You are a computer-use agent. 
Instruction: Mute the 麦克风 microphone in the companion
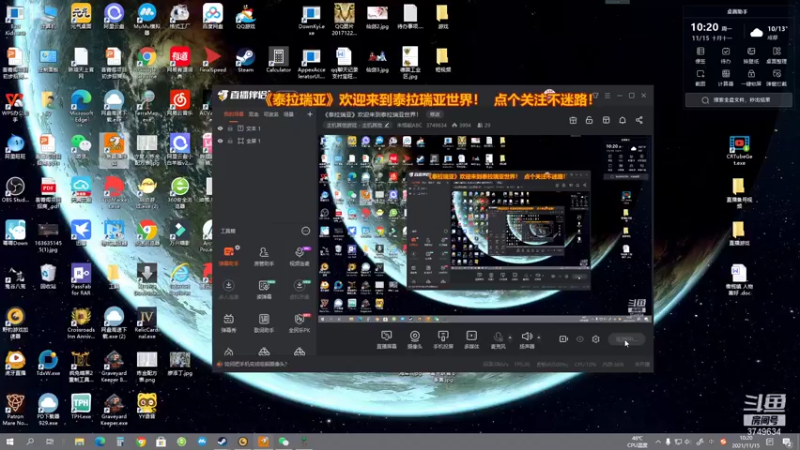(x=498, y=339)
